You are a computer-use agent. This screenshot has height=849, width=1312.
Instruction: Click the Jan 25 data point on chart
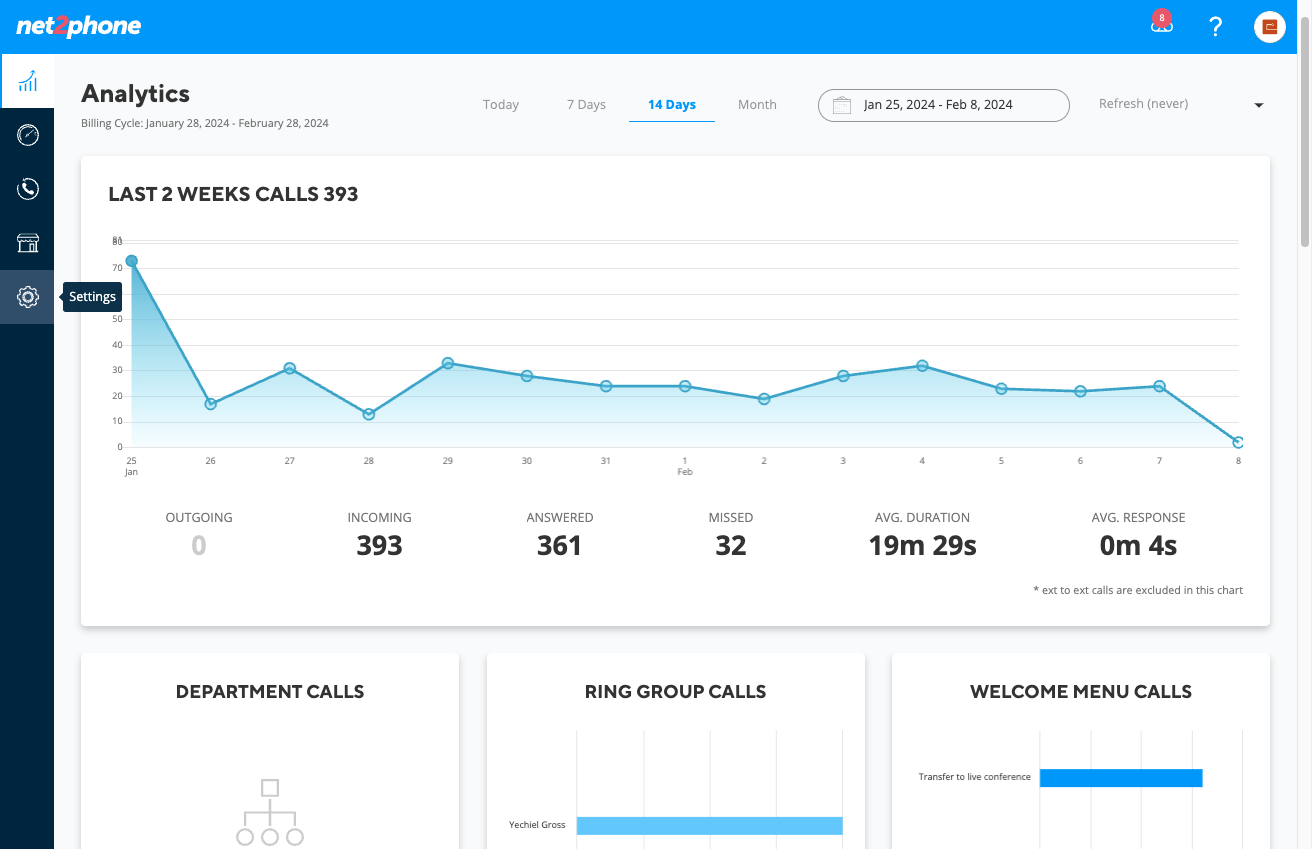131,261
